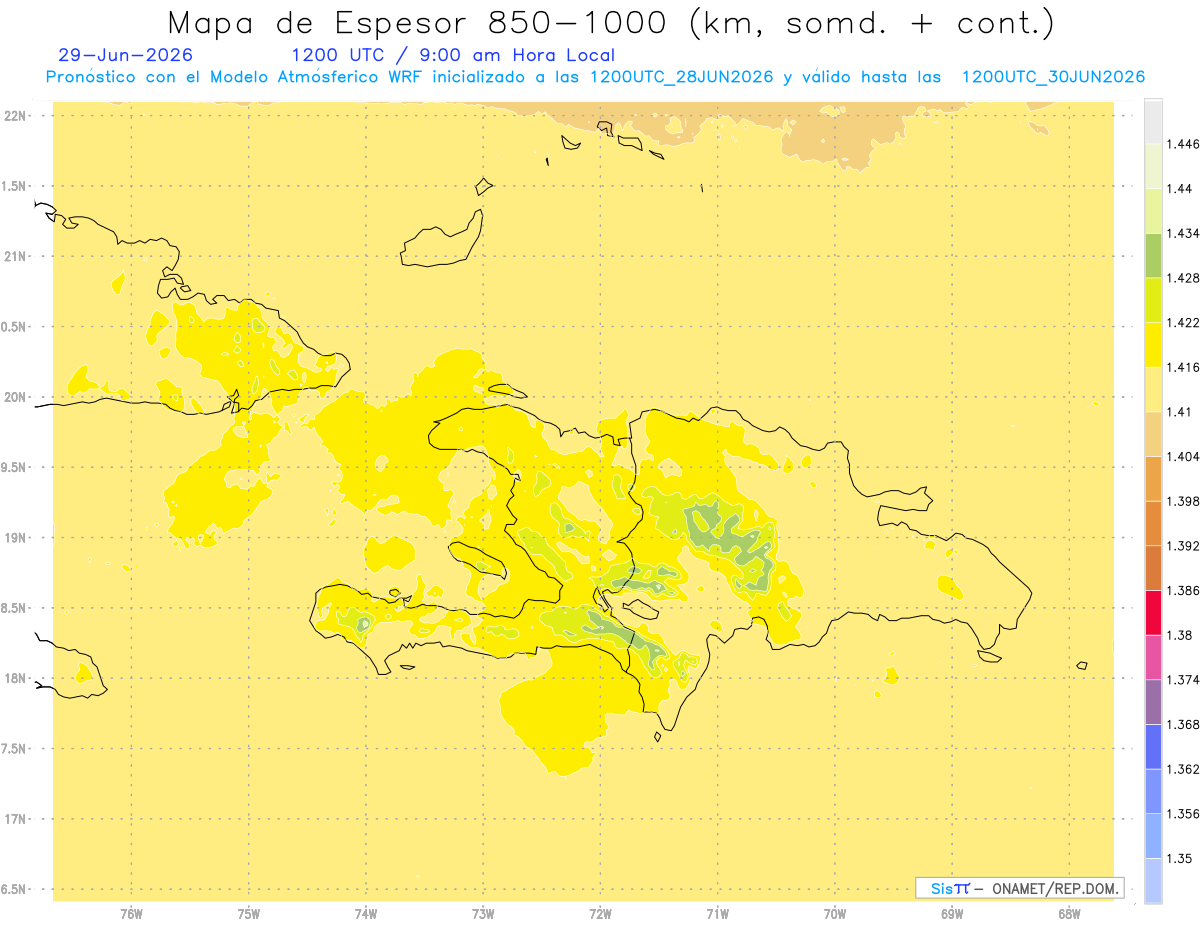Viewport: 1200px width, 927px height.
Task: Pick the blue swatch between 1.368 and 1.362
Action: click(x=1153, y=746)
